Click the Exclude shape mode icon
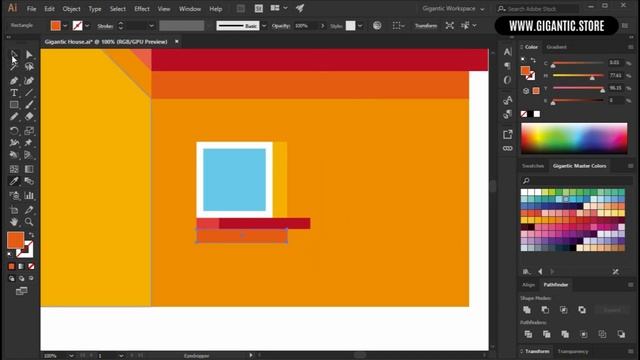 [582, 310]
